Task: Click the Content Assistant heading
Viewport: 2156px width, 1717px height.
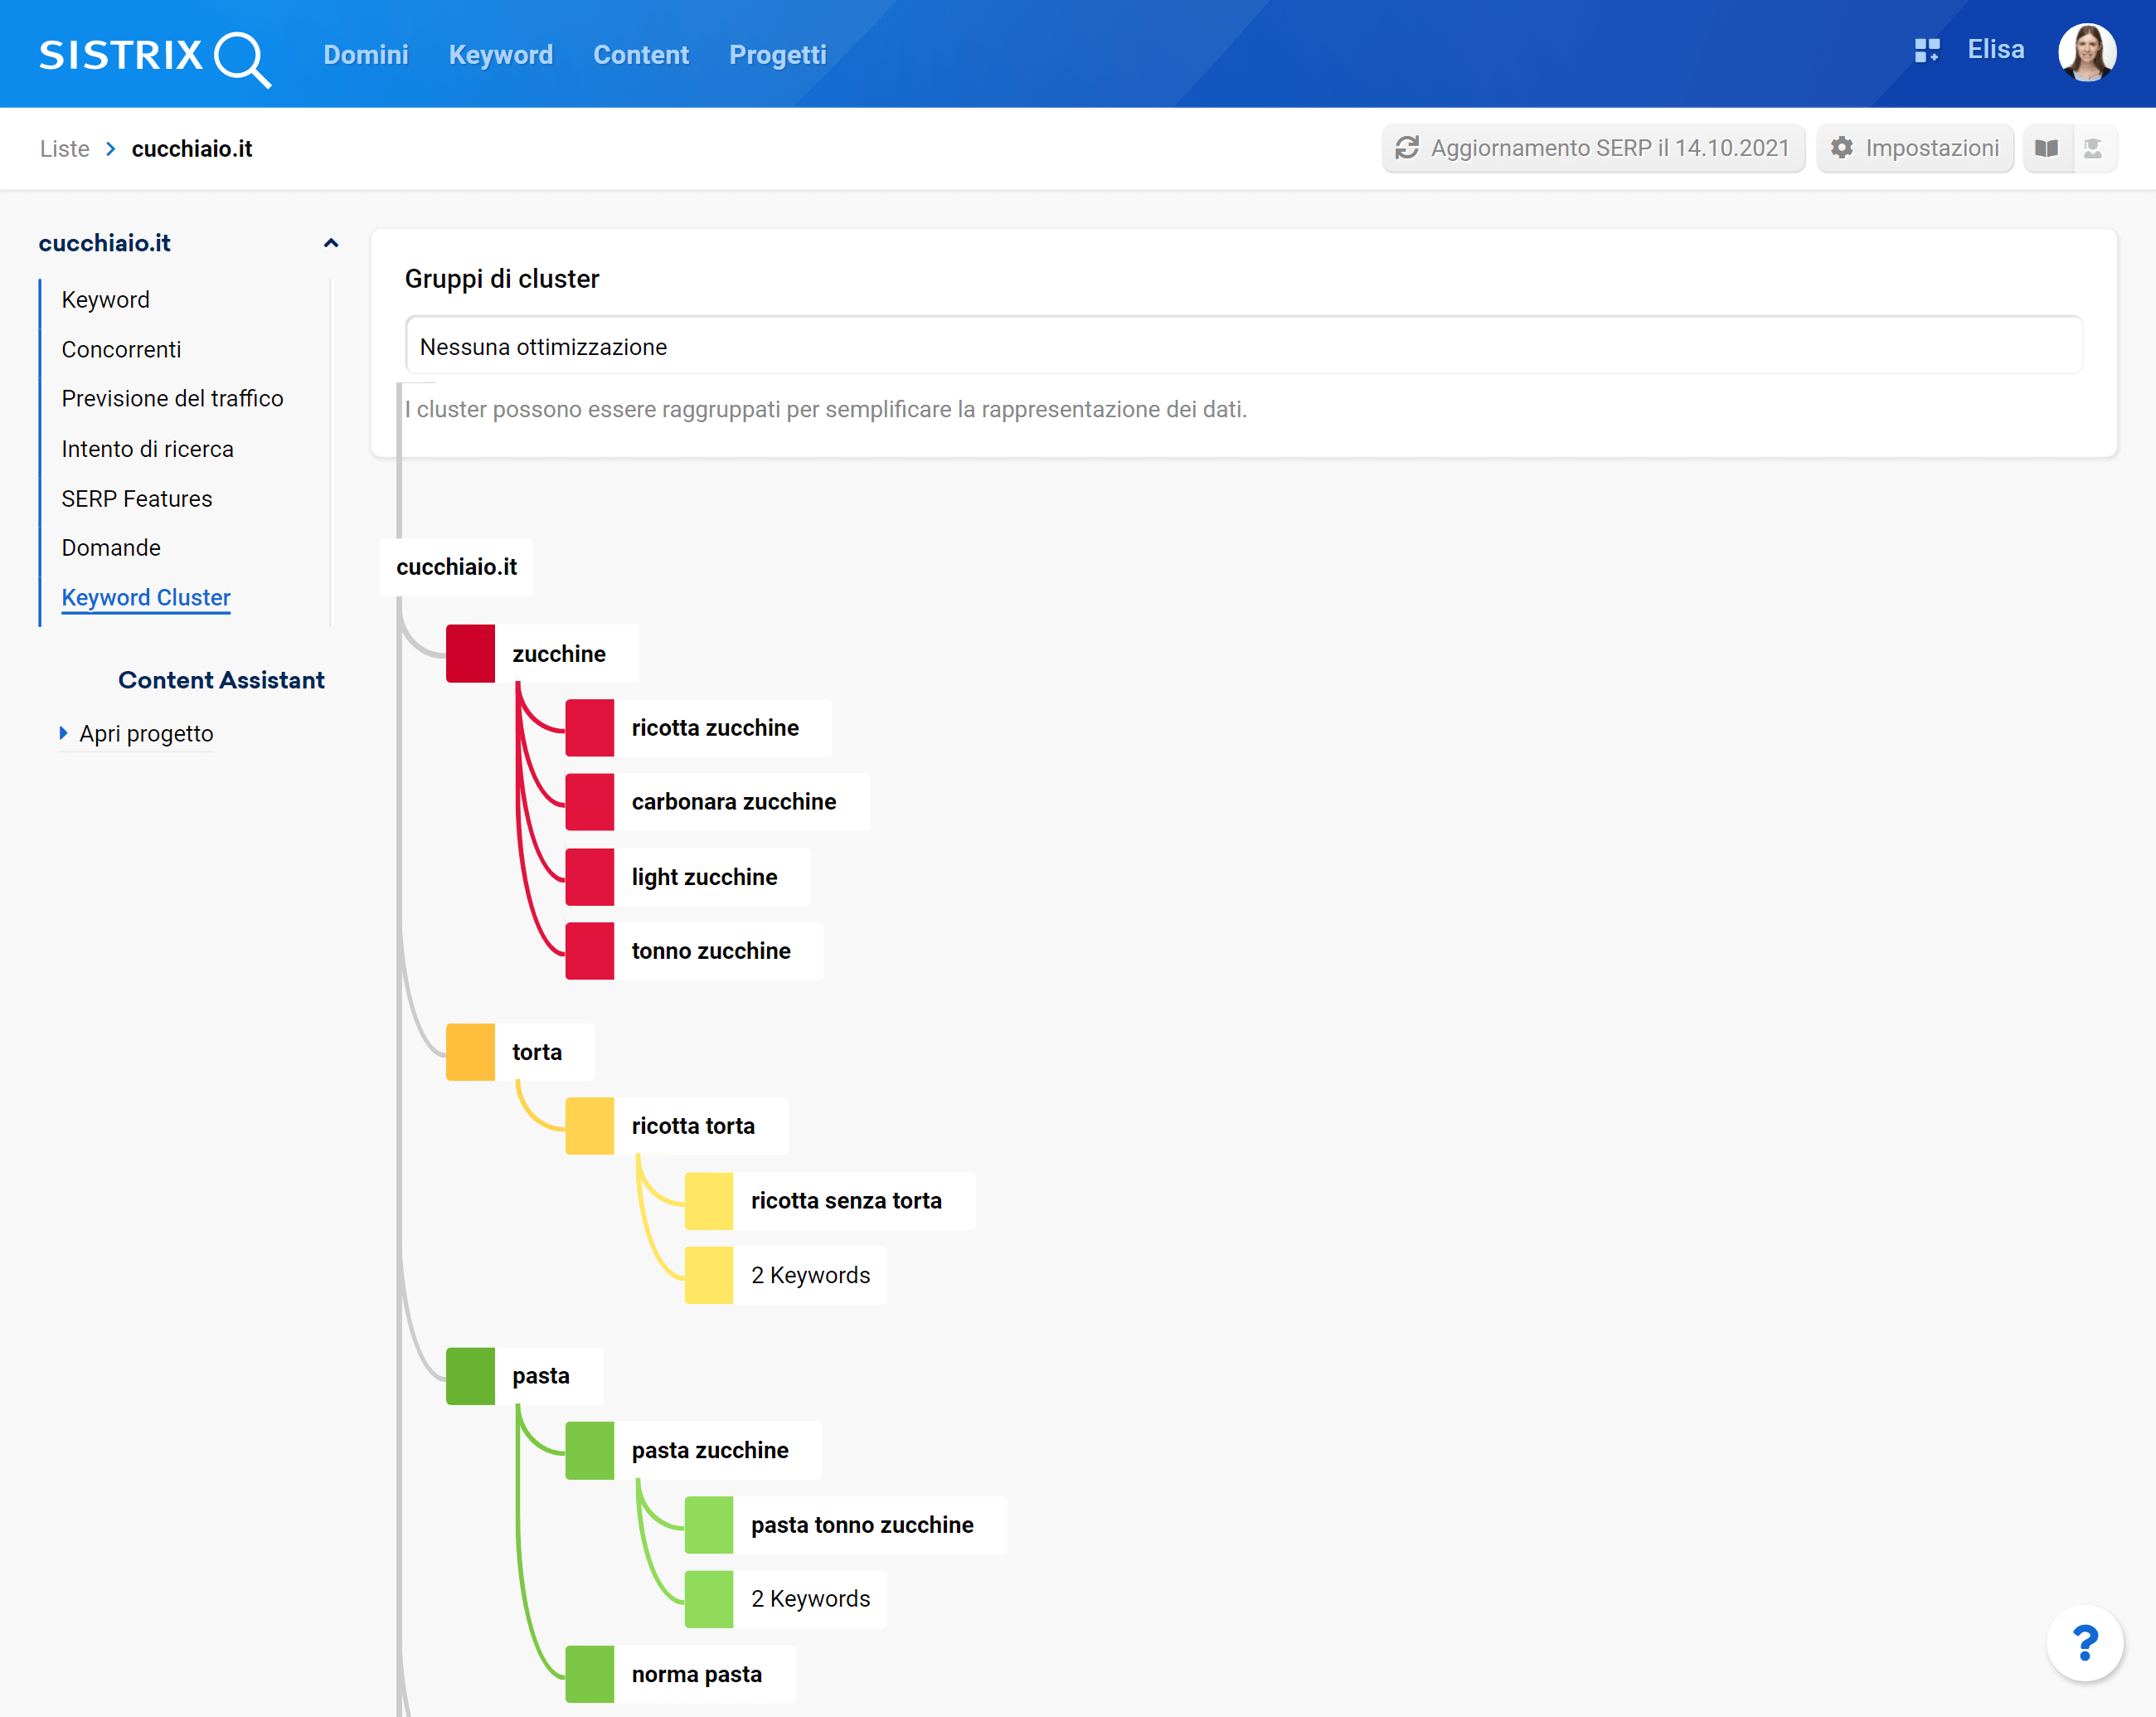Action: click(x=221, y=680)
